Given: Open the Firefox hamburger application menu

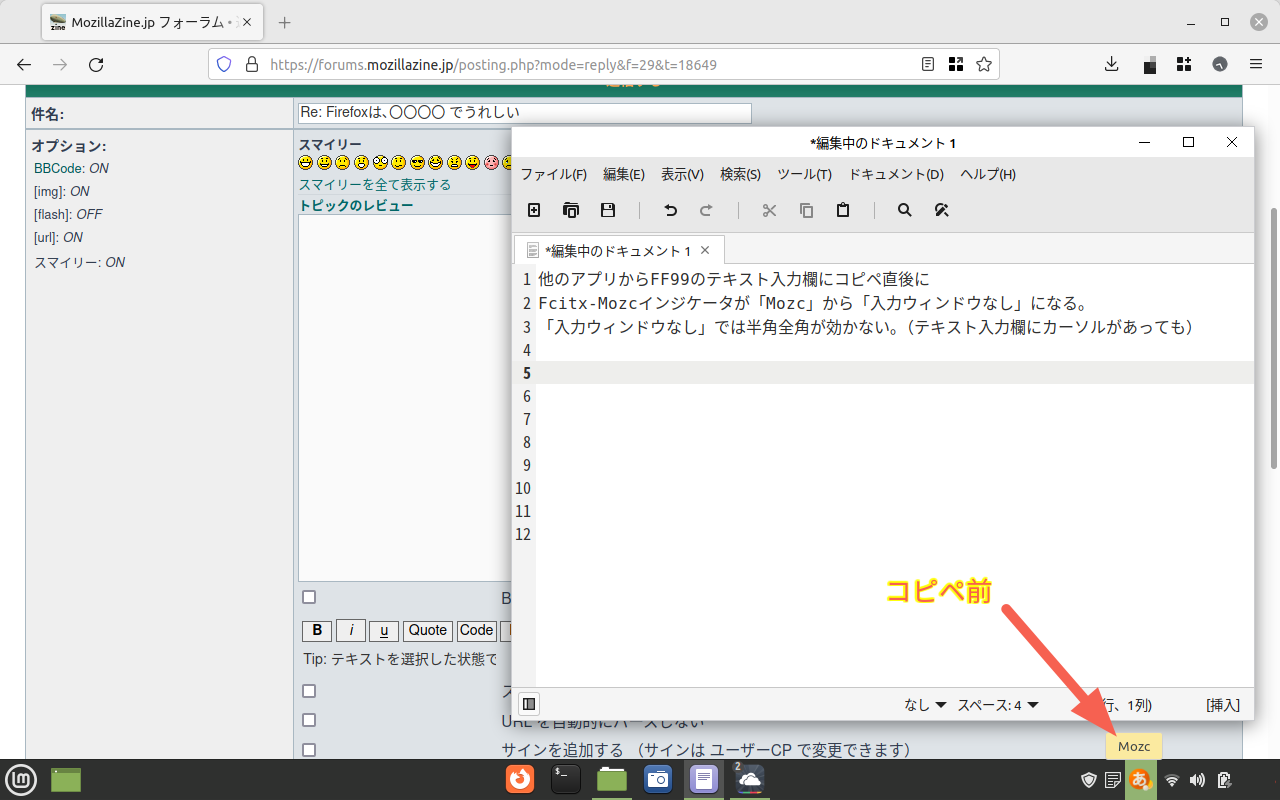Looking at the screenshot, I should click(x=1256, y=64).
